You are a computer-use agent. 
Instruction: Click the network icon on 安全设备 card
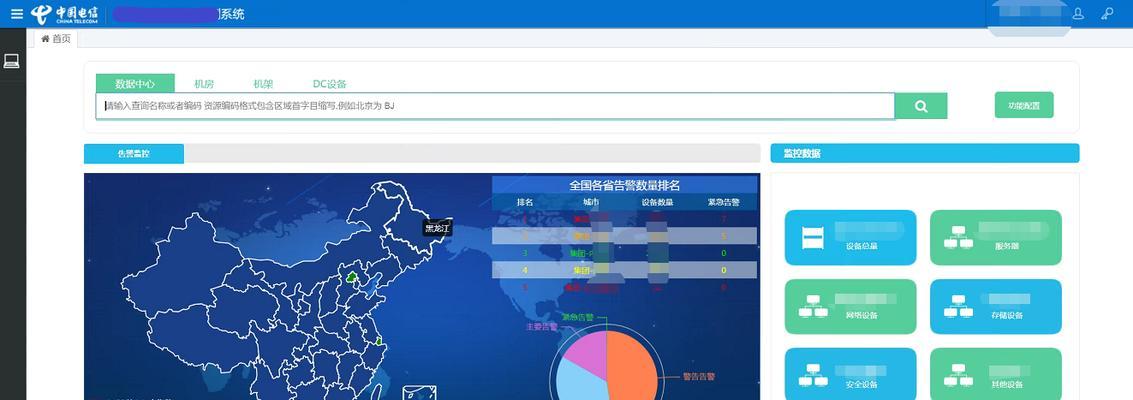pyautogui.click(x=813, y=375)
